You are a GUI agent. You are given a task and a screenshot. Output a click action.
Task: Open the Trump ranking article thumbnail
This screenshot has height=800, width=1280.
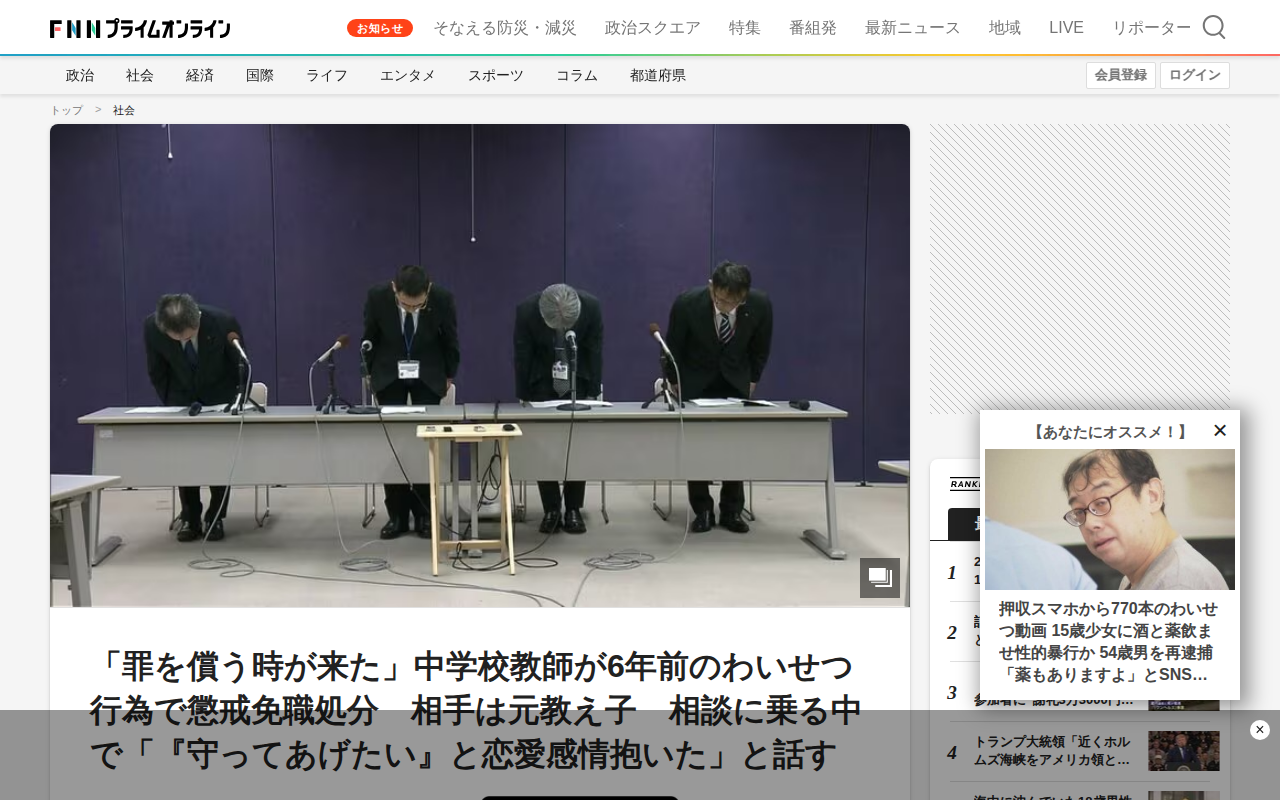click(x=1184, y=751)
